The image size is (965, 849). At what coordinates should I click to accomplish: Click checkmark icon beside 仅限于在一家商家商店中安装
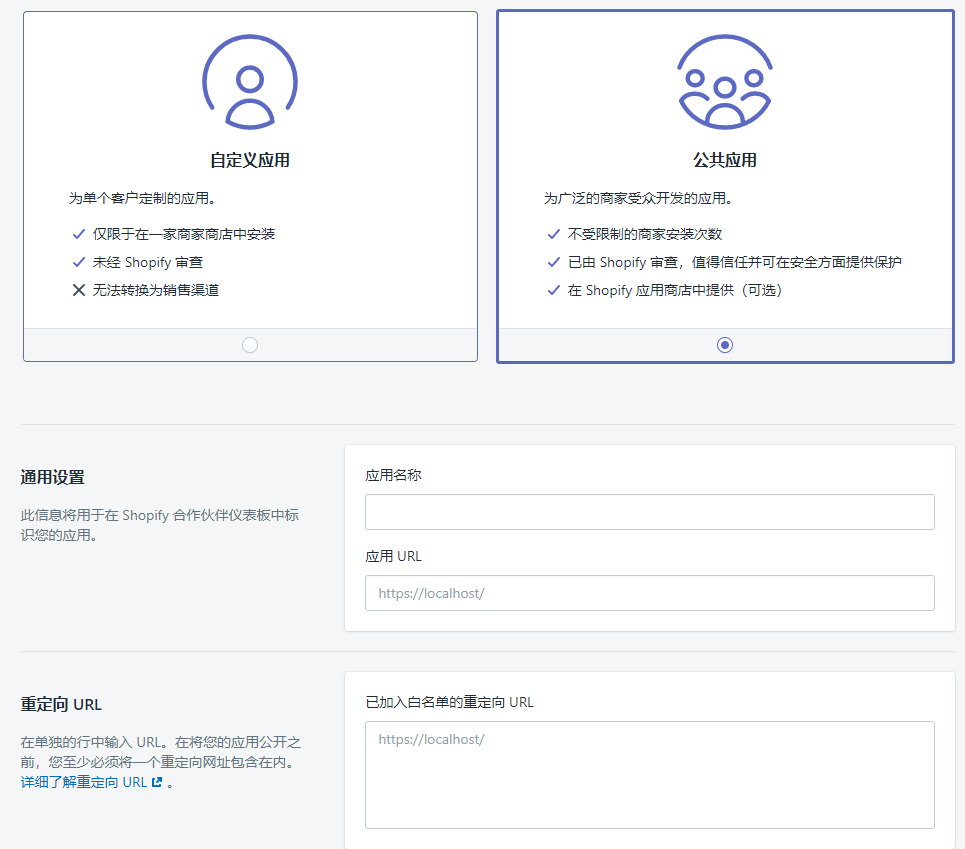click(x=79, y=234)
